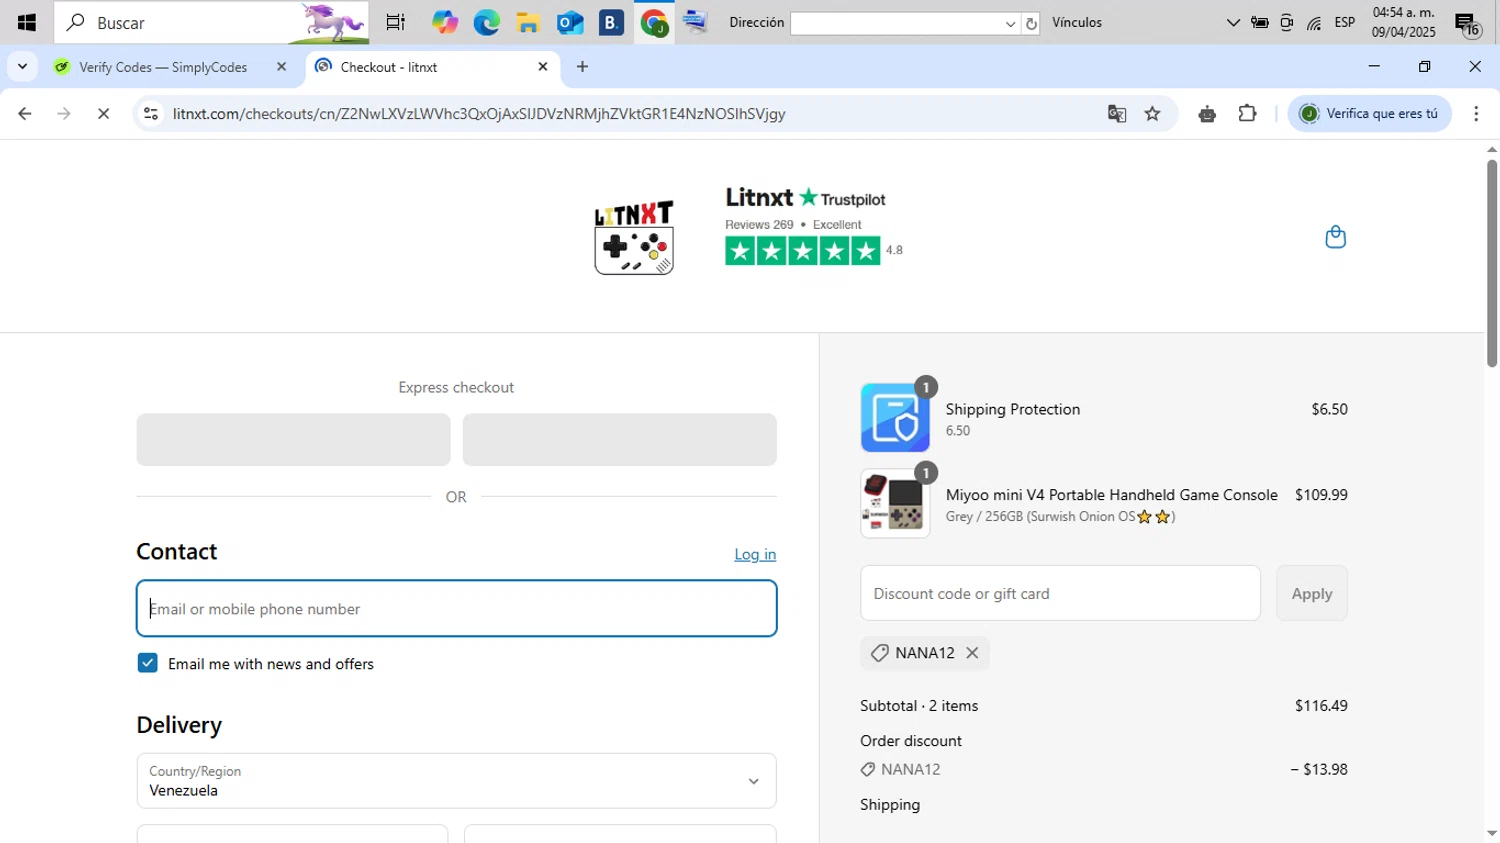Screen dimensions: 1500x843
Task: Expand the Dirección address dropdown
Action: click(x=1011, y=23)
